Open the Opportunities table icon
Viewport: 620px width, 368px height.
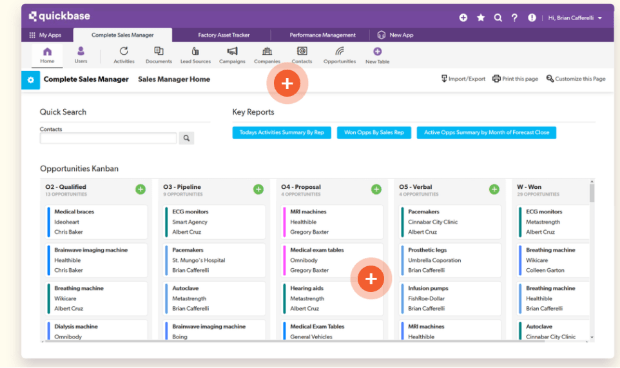point(340,55)
